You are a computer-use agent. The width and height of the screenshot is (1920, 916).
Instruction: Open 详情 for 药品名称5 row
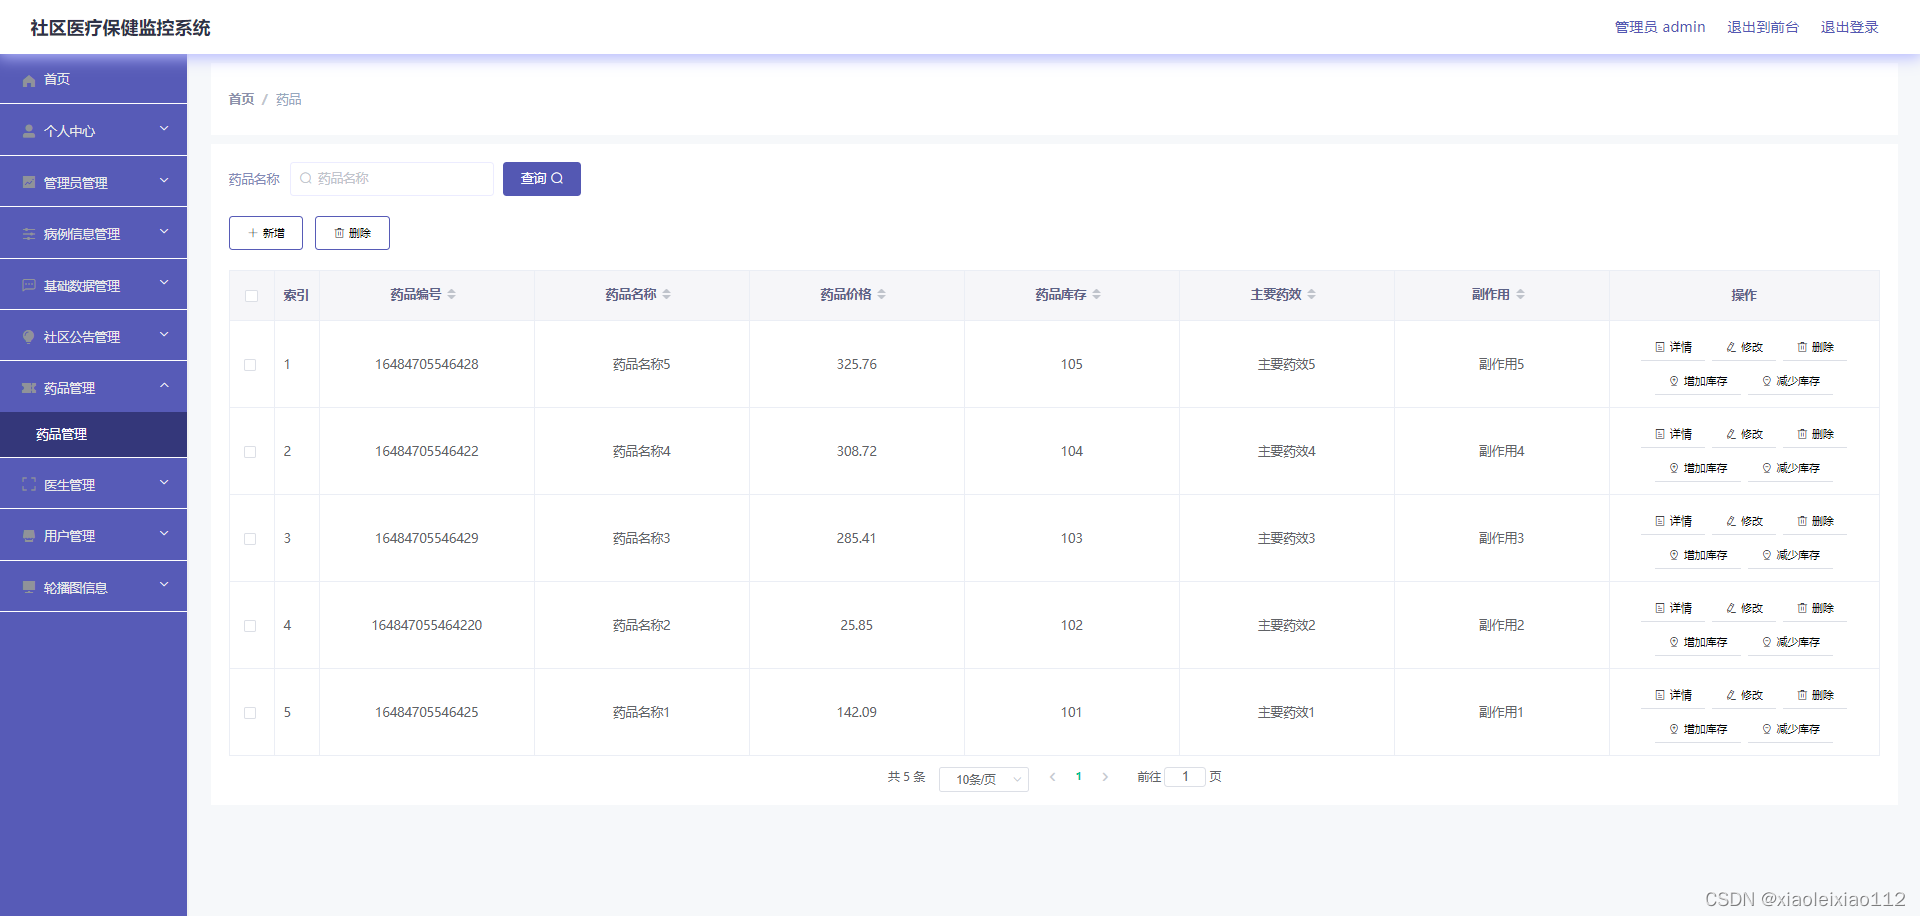[x=1673, y=347]
